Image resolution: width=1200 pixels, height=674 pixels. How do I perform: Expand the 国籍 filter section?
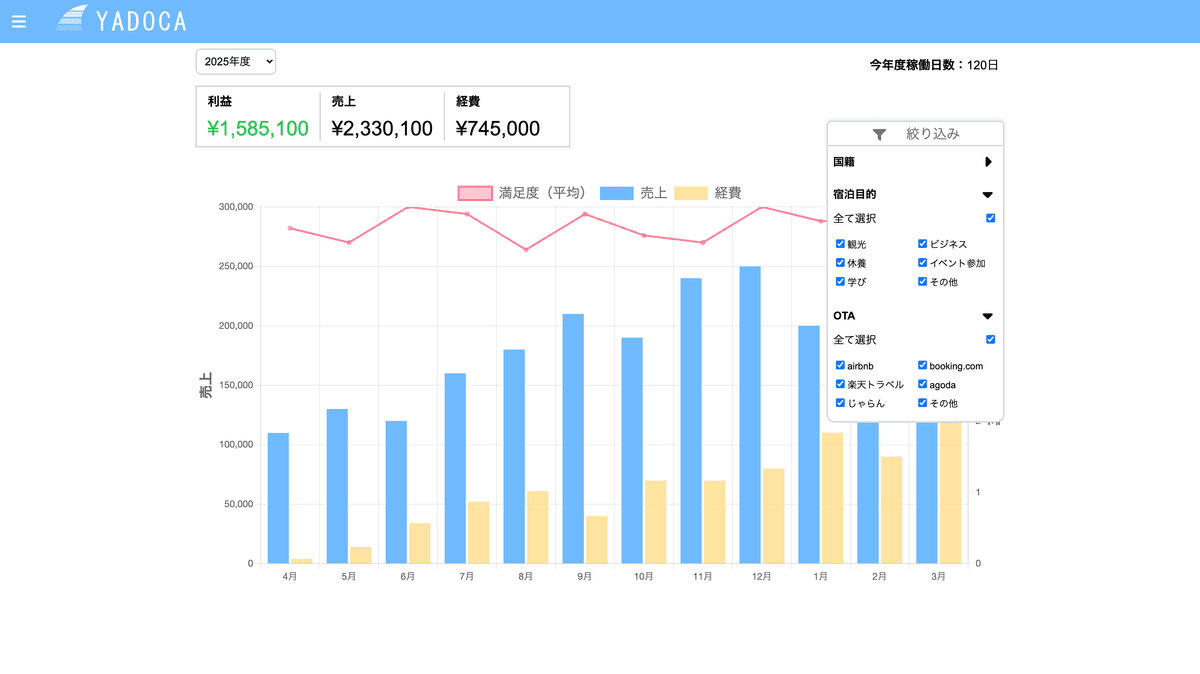988,162
